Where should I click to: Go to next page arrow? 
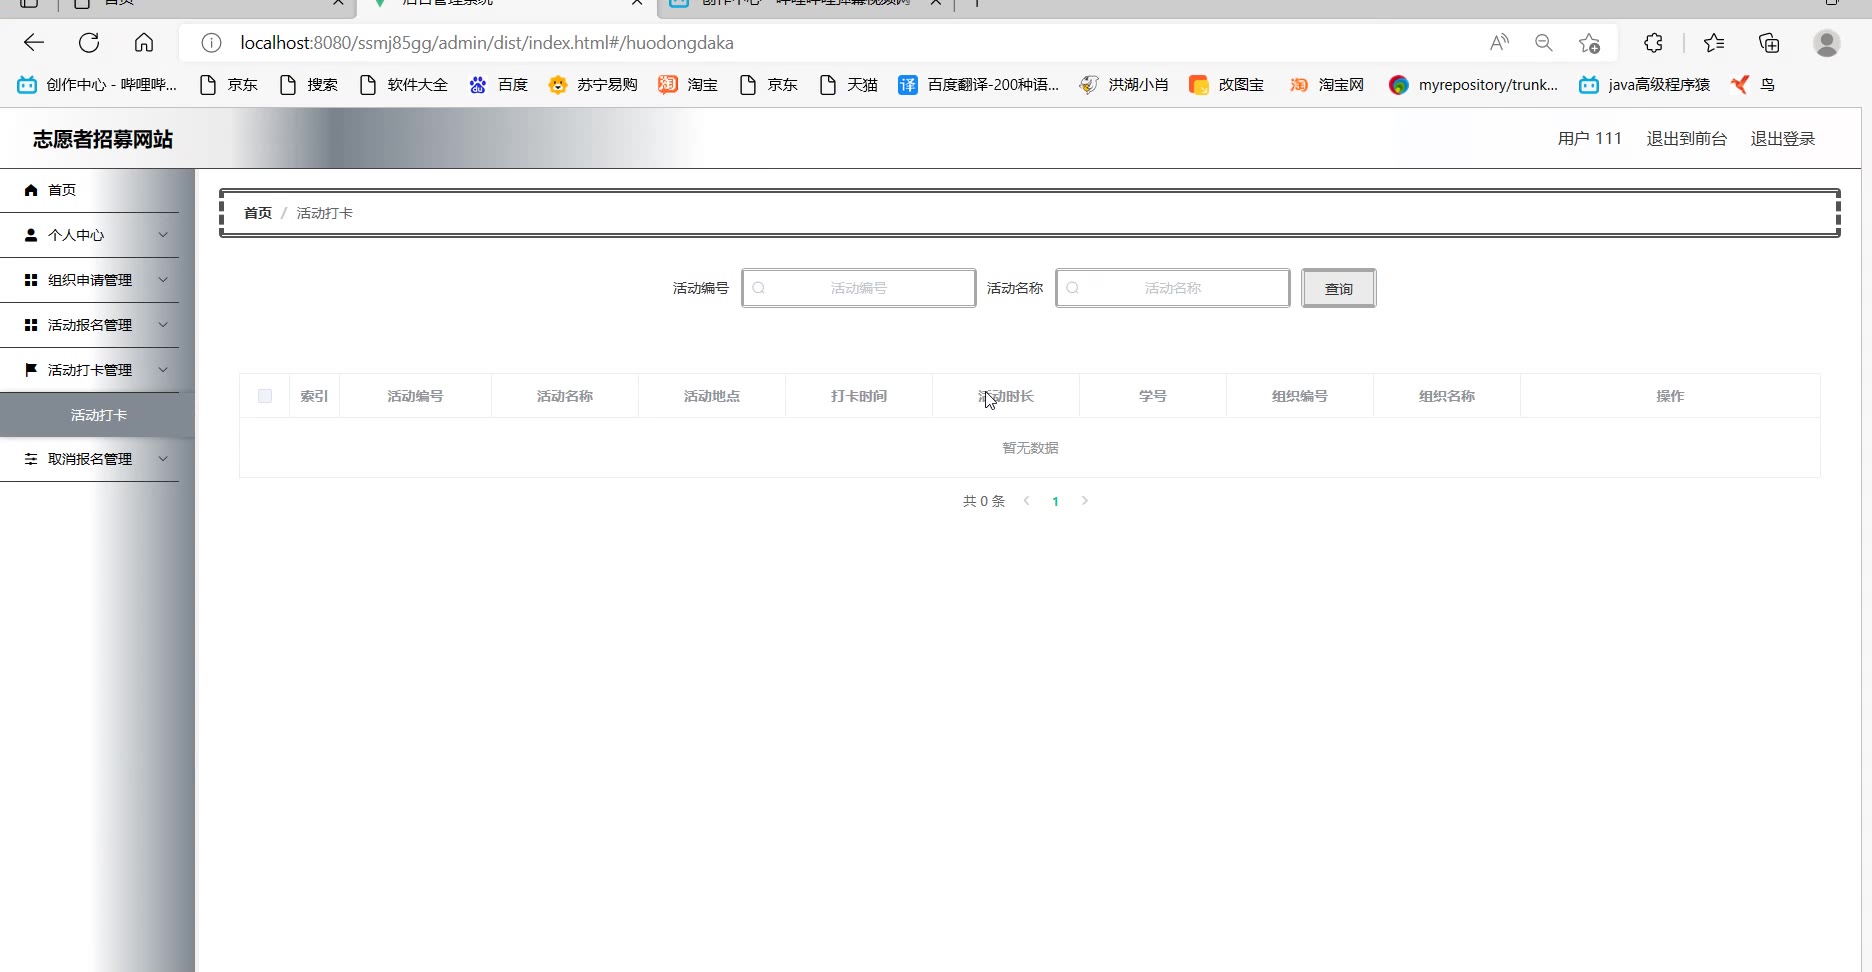pos(1085,501)
